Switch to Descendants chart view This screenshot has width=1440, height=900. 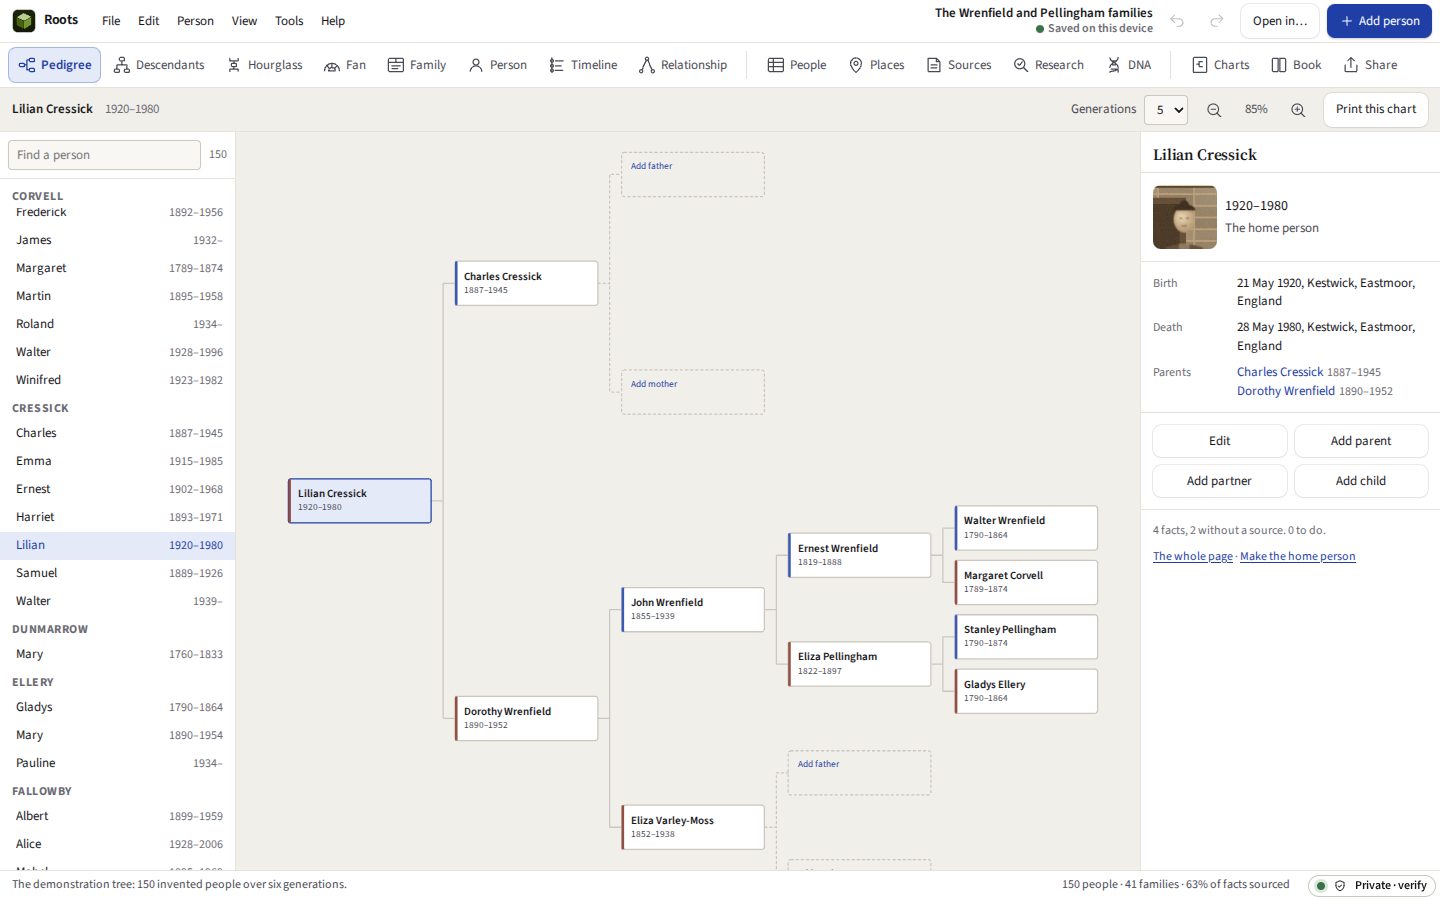click(x=159, y=65)
